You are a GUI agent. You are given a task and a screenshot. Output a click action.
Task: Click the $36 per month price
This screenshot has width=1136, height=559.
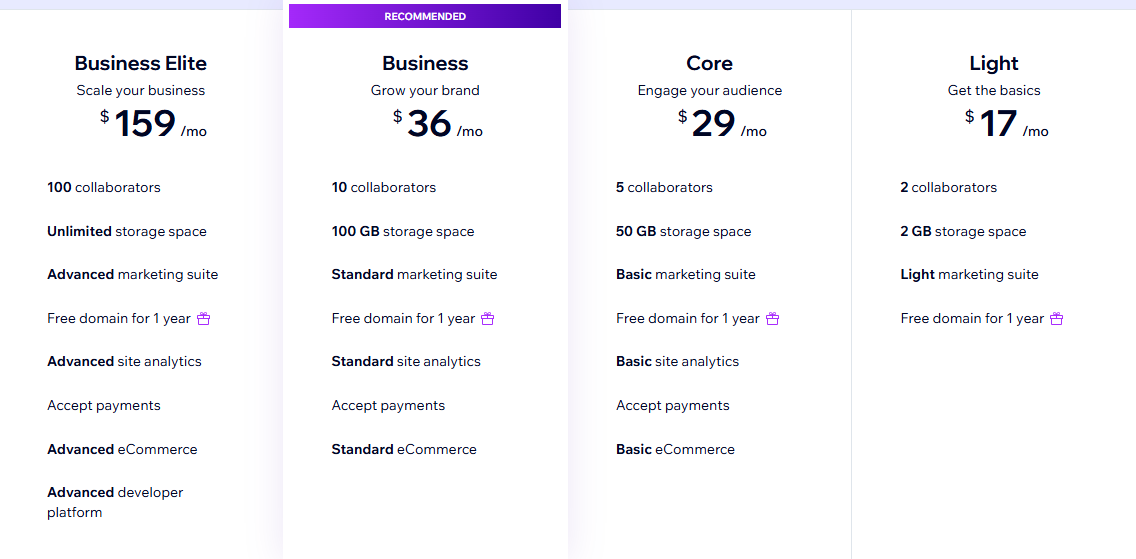coord(437,124)
